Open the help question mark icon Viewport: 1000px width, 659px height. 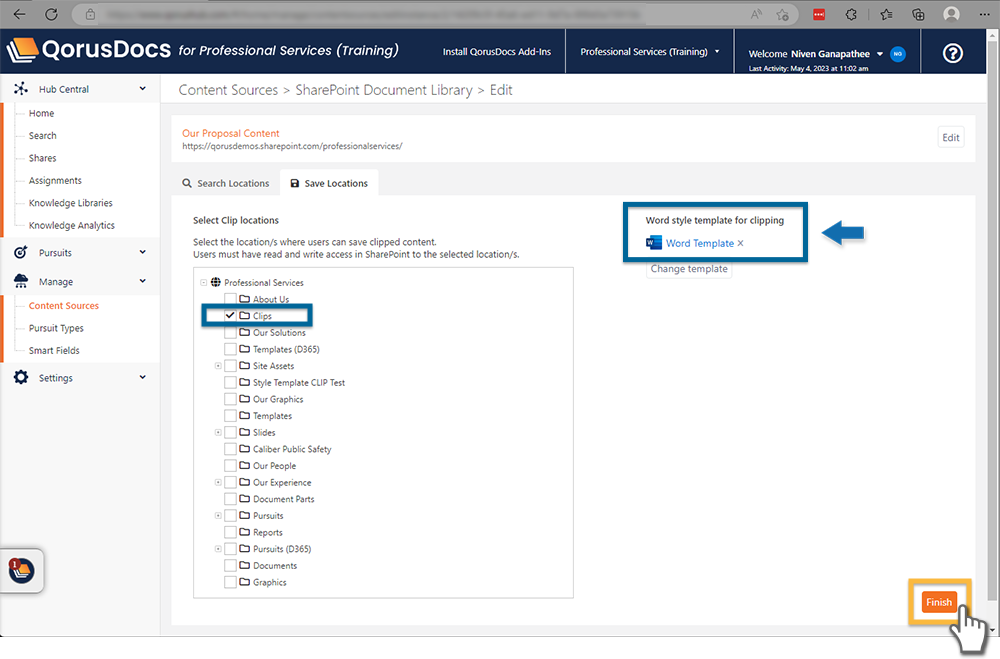pos(953,53)
